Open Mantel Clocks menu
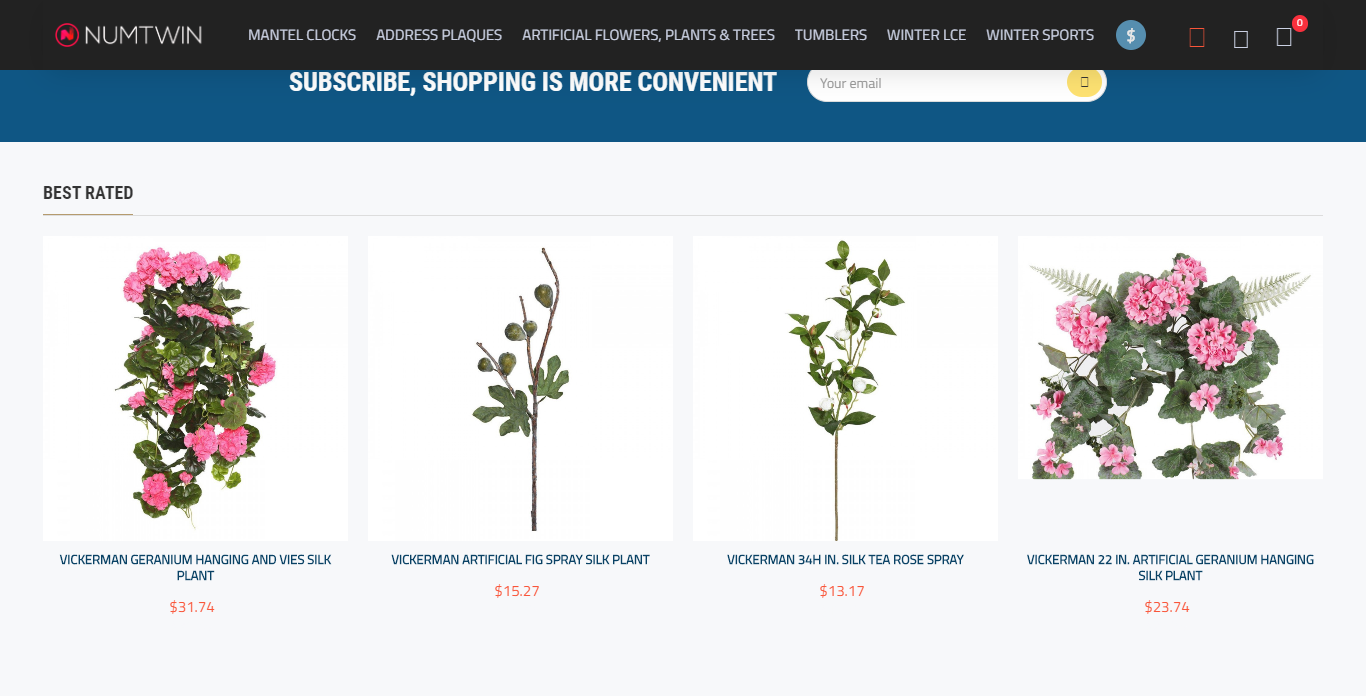This screenshot has height=696, width=1366. click(302, 35)
